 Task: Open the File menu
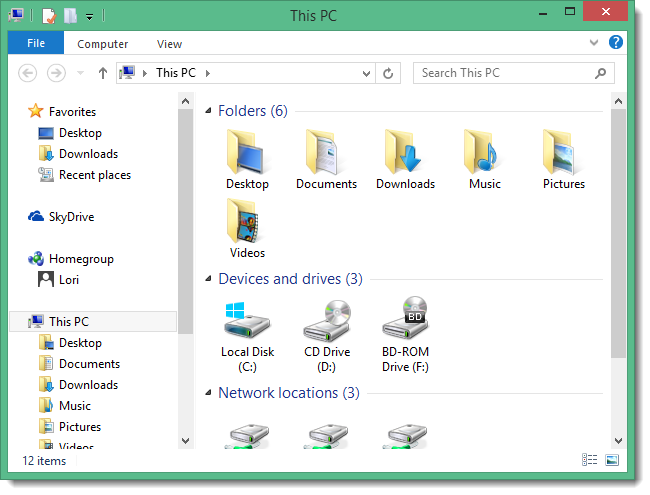36,43
